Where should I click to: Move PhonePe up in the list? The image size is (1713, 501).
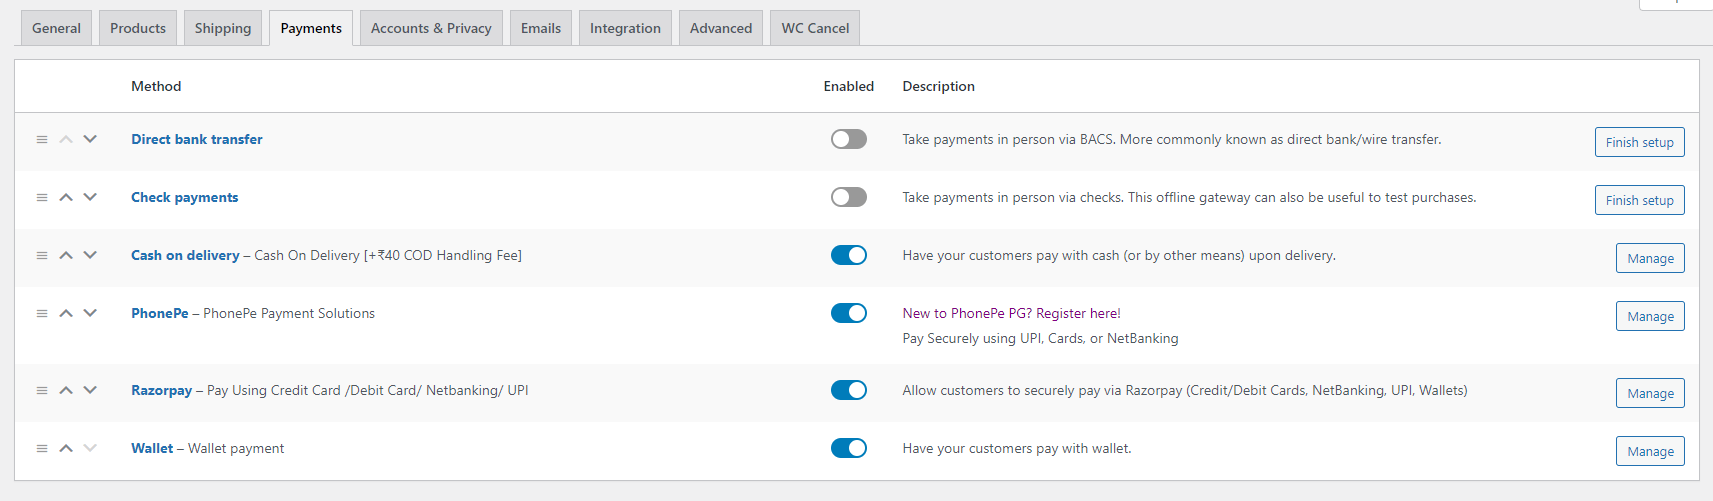click(x=66, y=313)
